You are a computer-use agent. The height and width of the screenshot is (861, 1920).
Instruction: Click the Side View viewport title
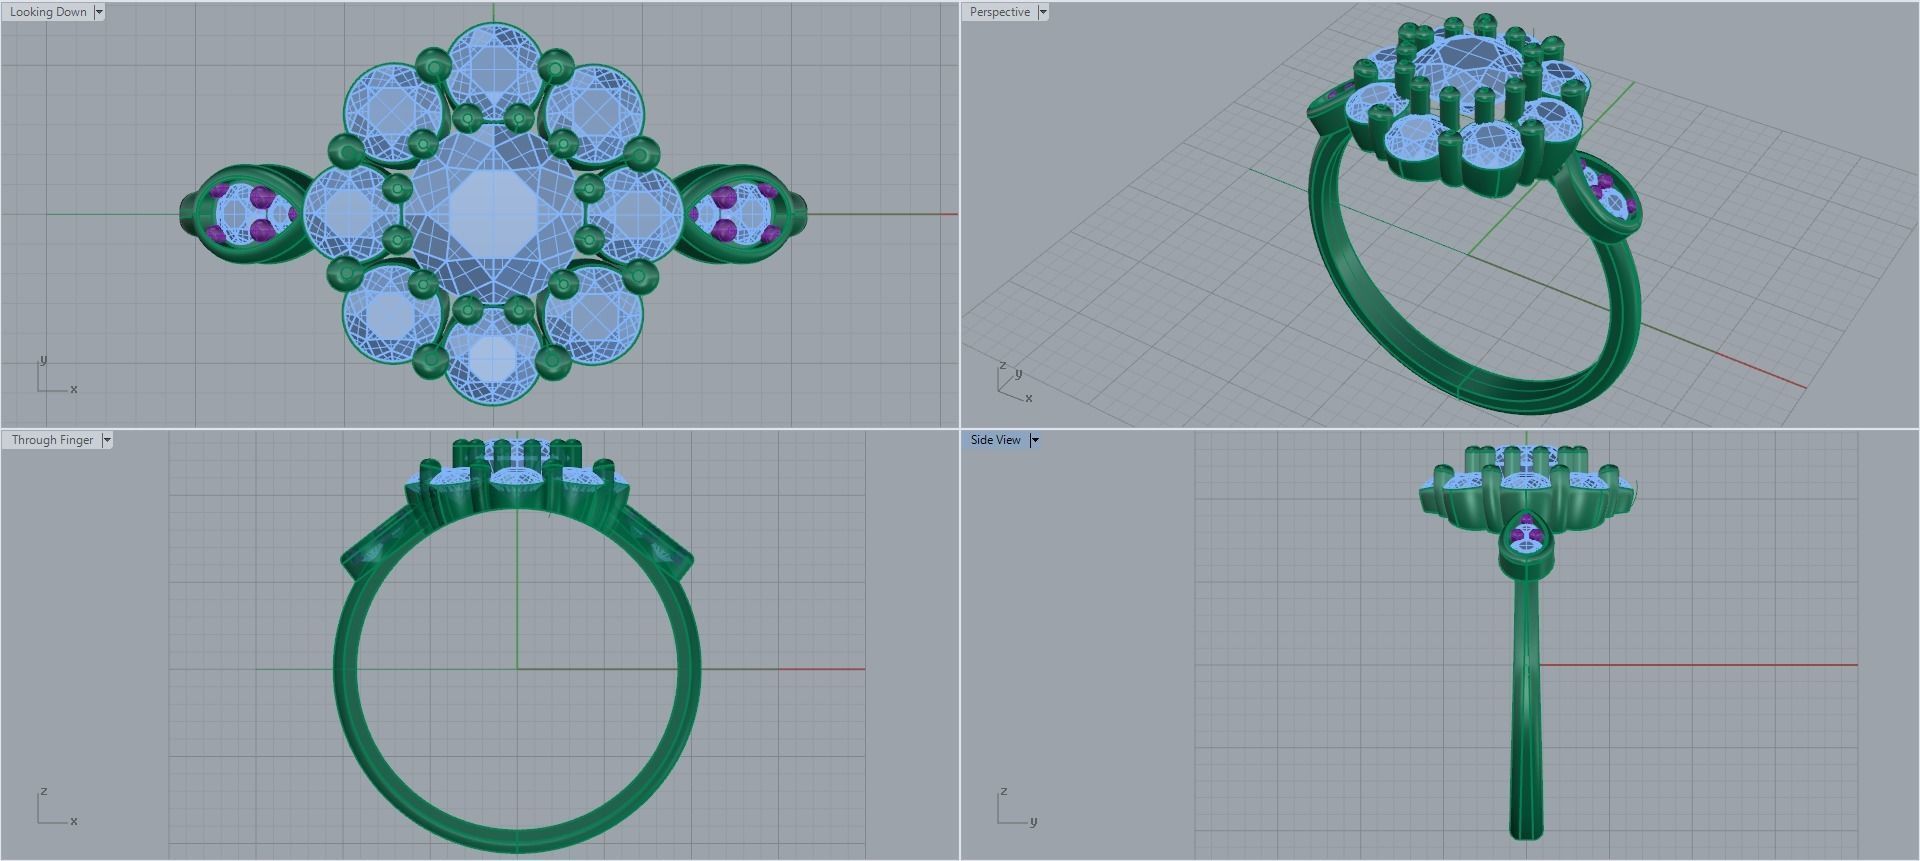click(x=995, y=440)
